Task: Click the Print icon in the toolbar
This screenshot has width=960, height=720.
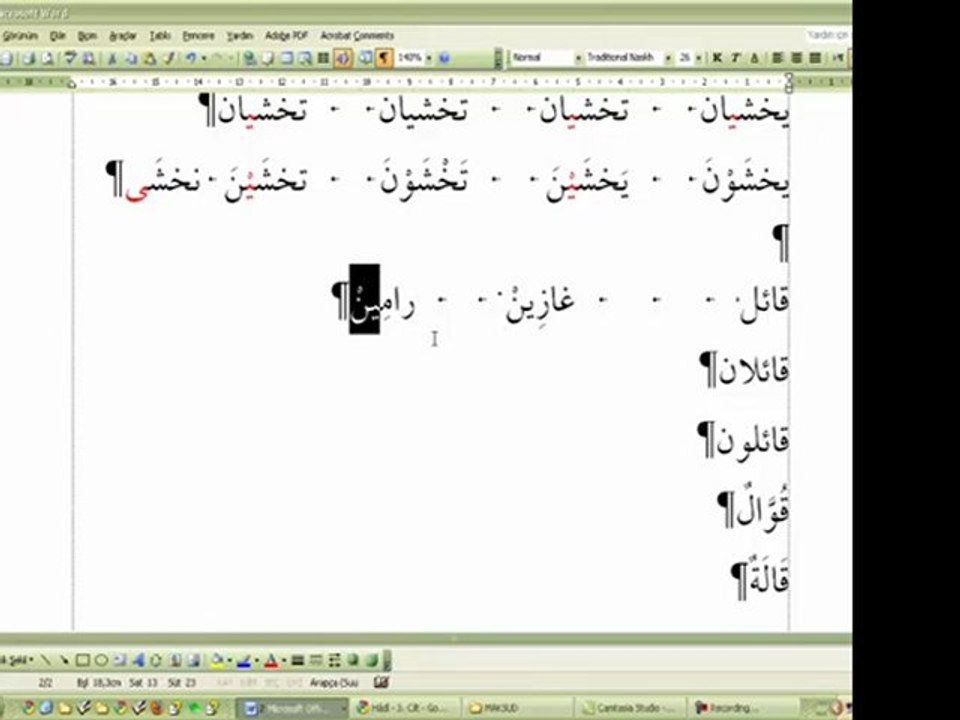Action: (x=28, y=58)
